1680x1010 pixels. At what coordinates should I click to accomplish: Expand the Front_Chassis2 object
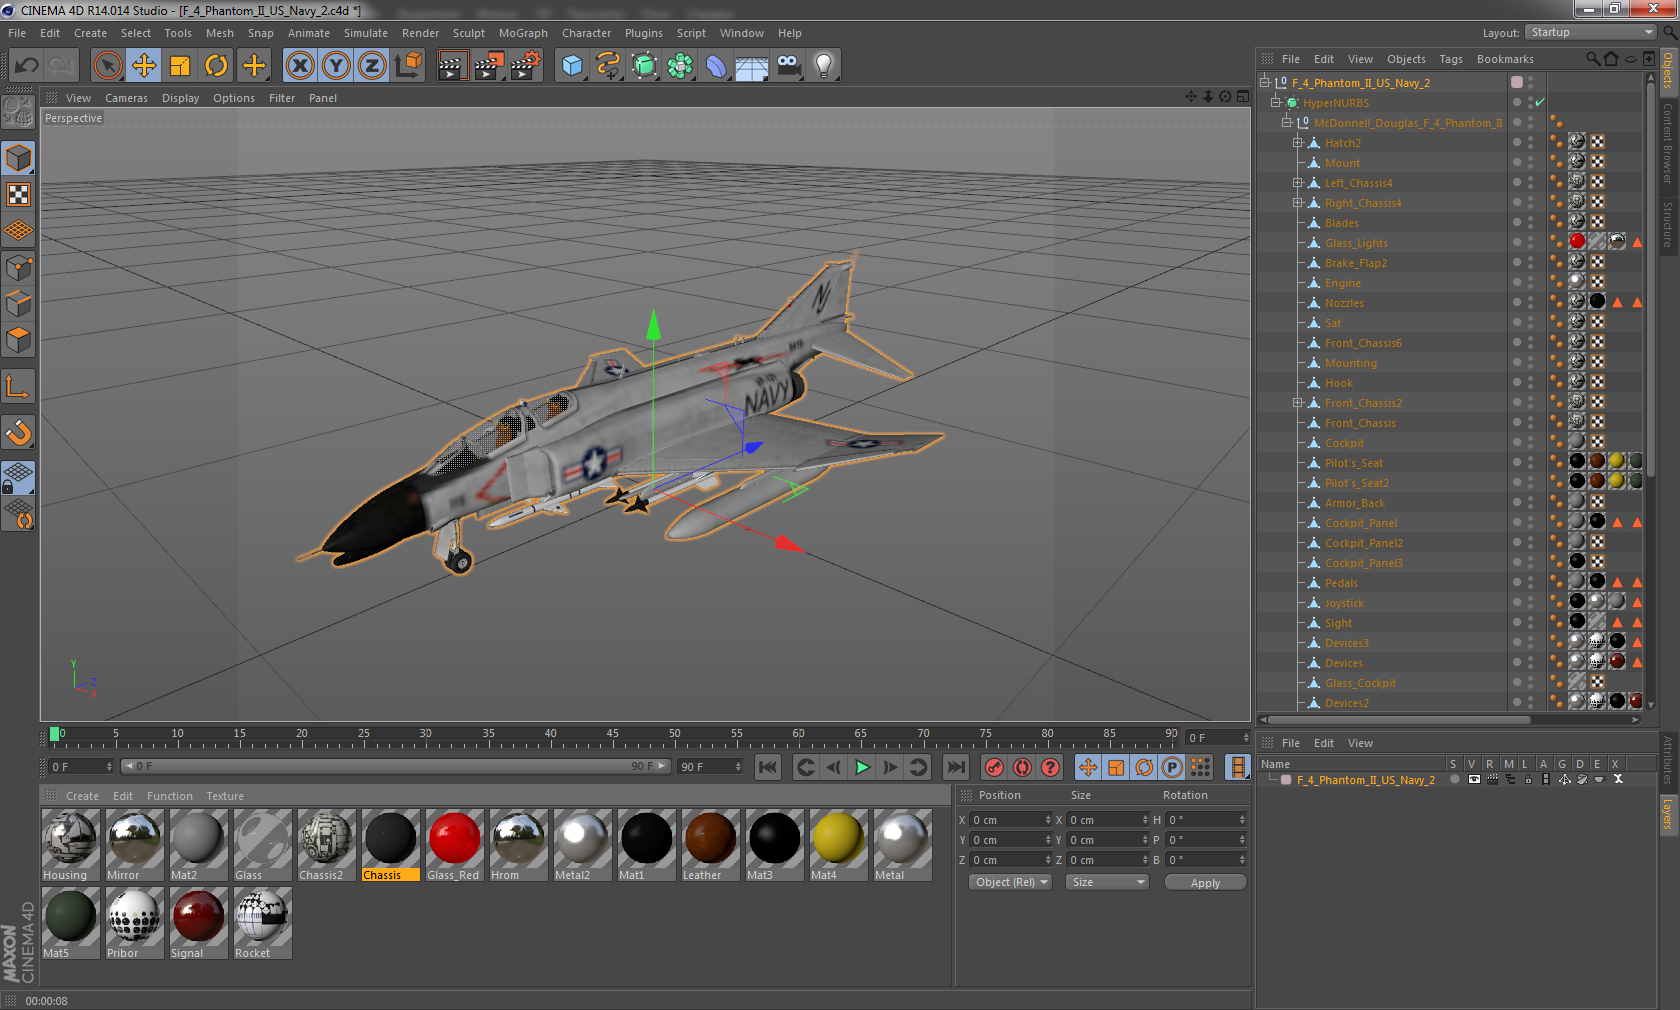1298,402
